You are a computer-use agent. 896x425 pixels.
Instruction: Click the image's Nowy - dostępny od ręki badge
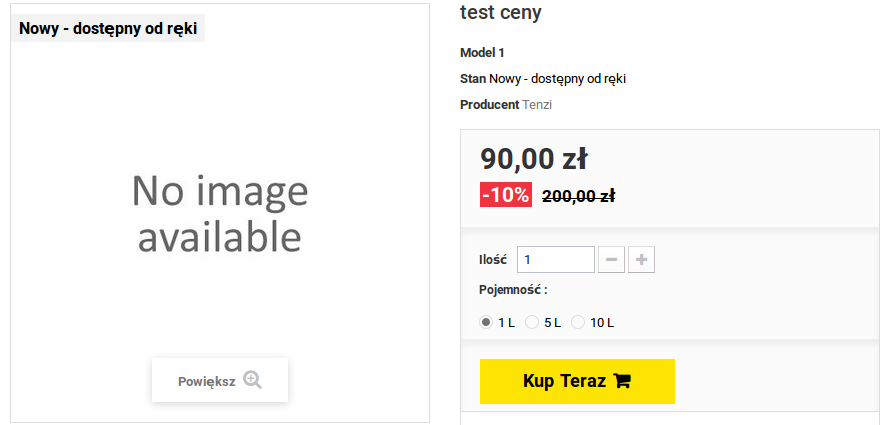pos(108,29)
